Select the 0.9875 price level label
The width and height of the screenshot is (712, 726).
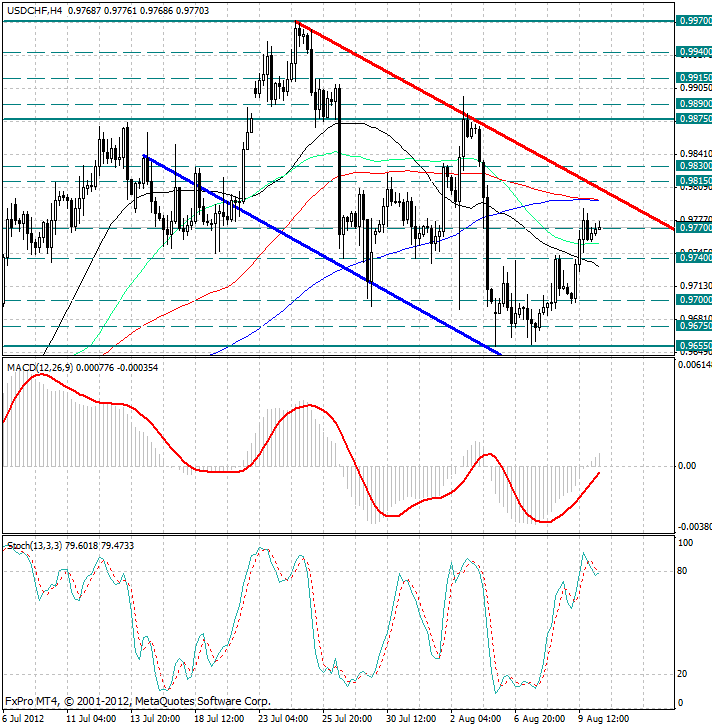pyautogui.click(x=694, y=119)
